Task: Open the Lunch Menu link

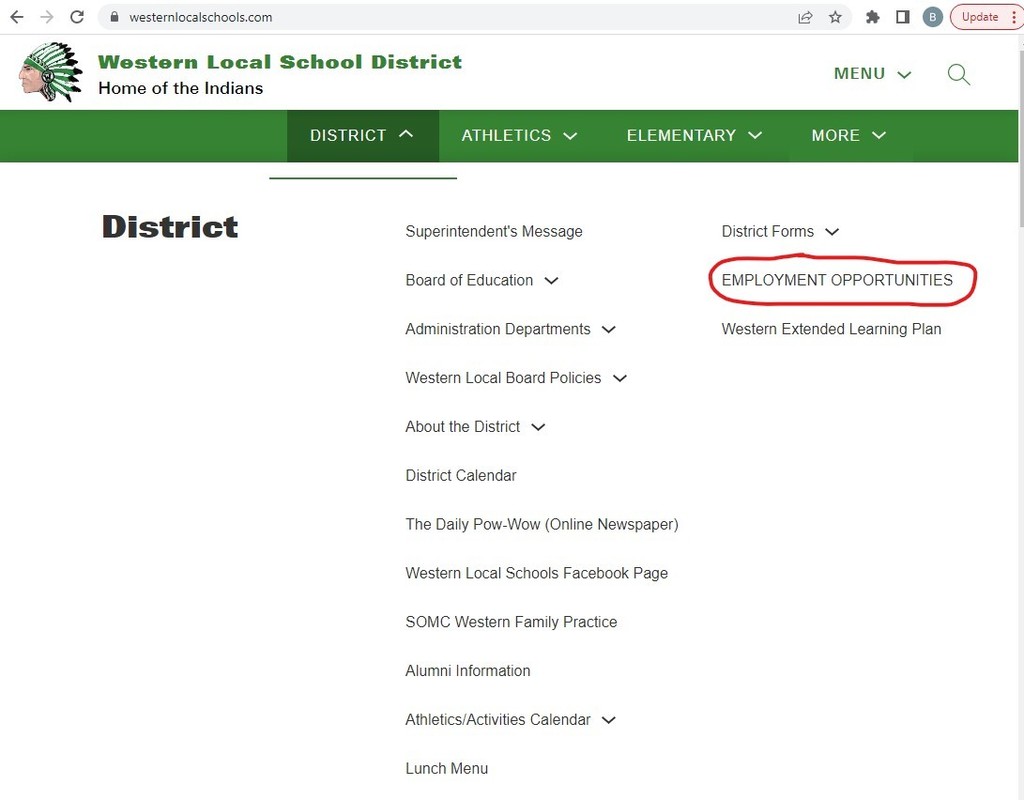Action: point(447,769)
